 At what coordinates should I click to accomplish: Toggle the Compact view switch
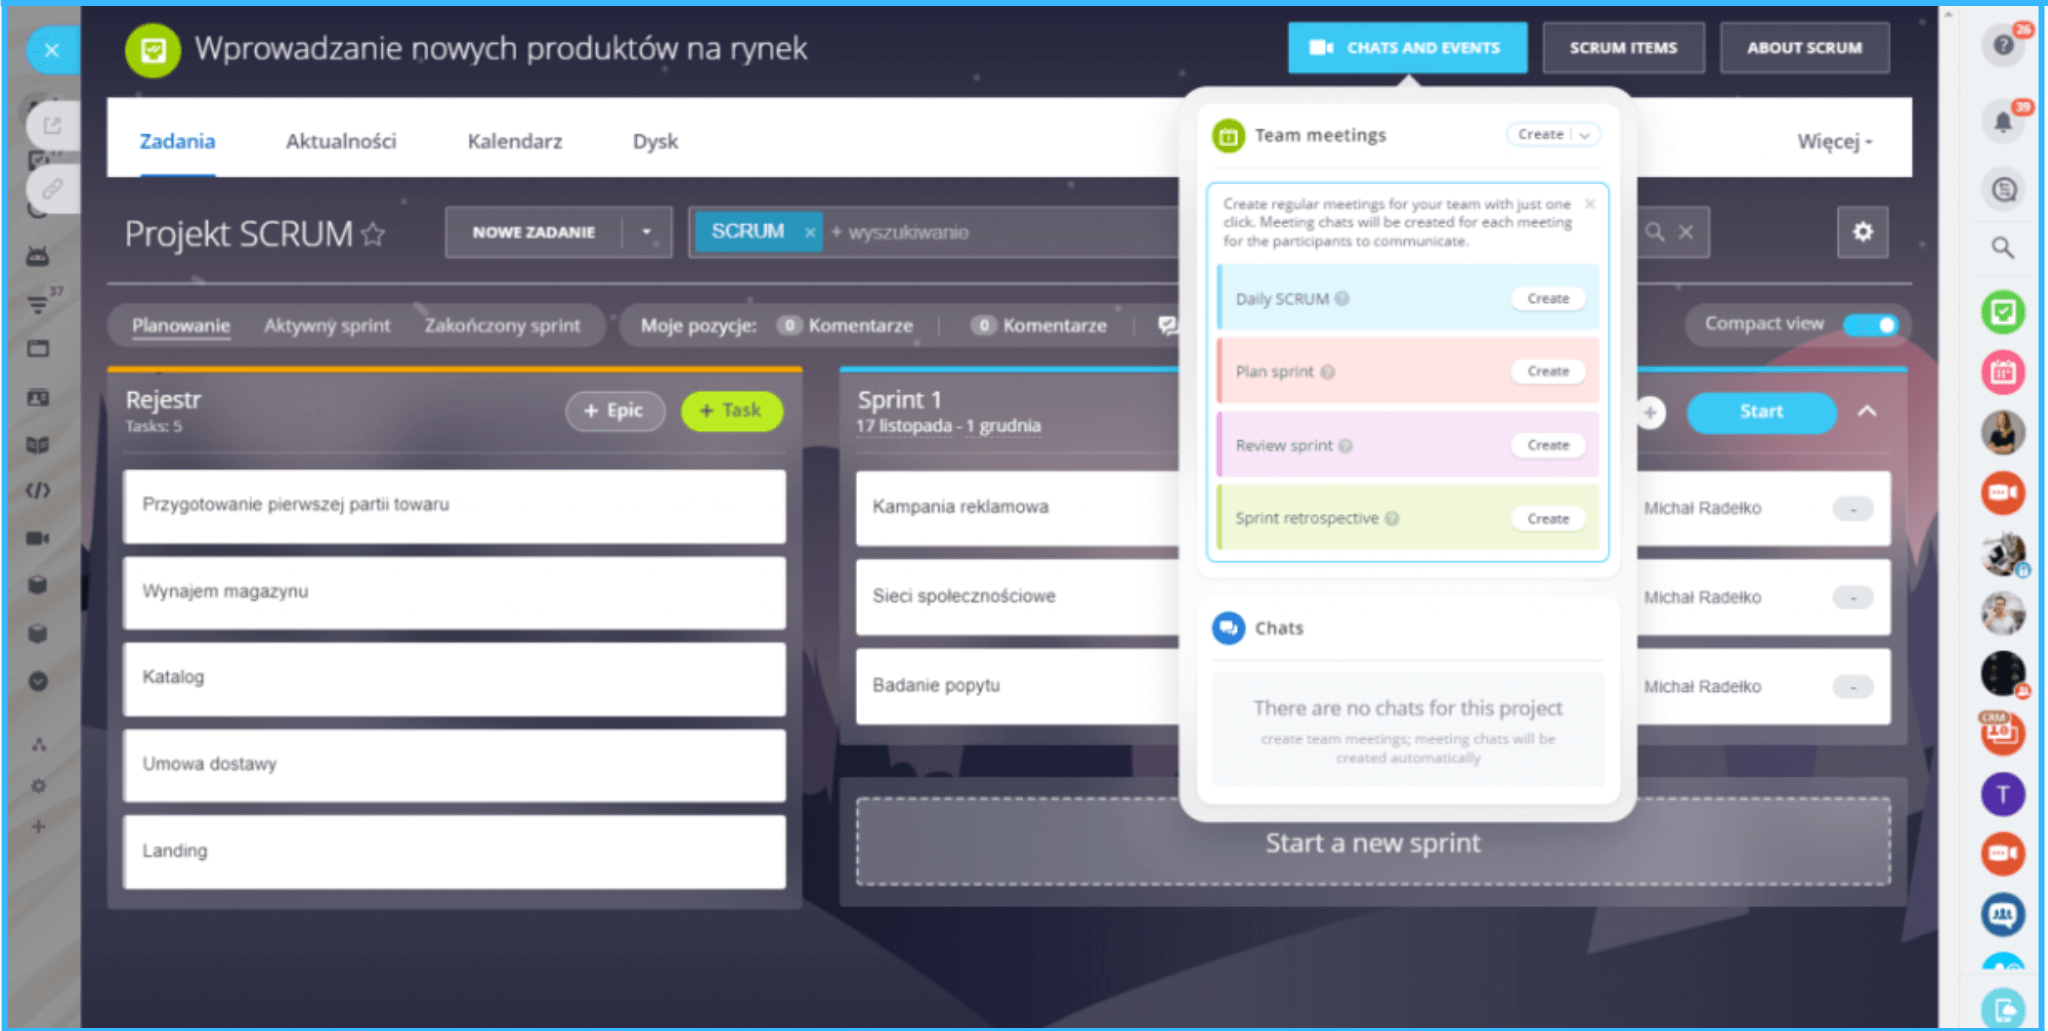pyautogui.click(x=1870, y=324)
